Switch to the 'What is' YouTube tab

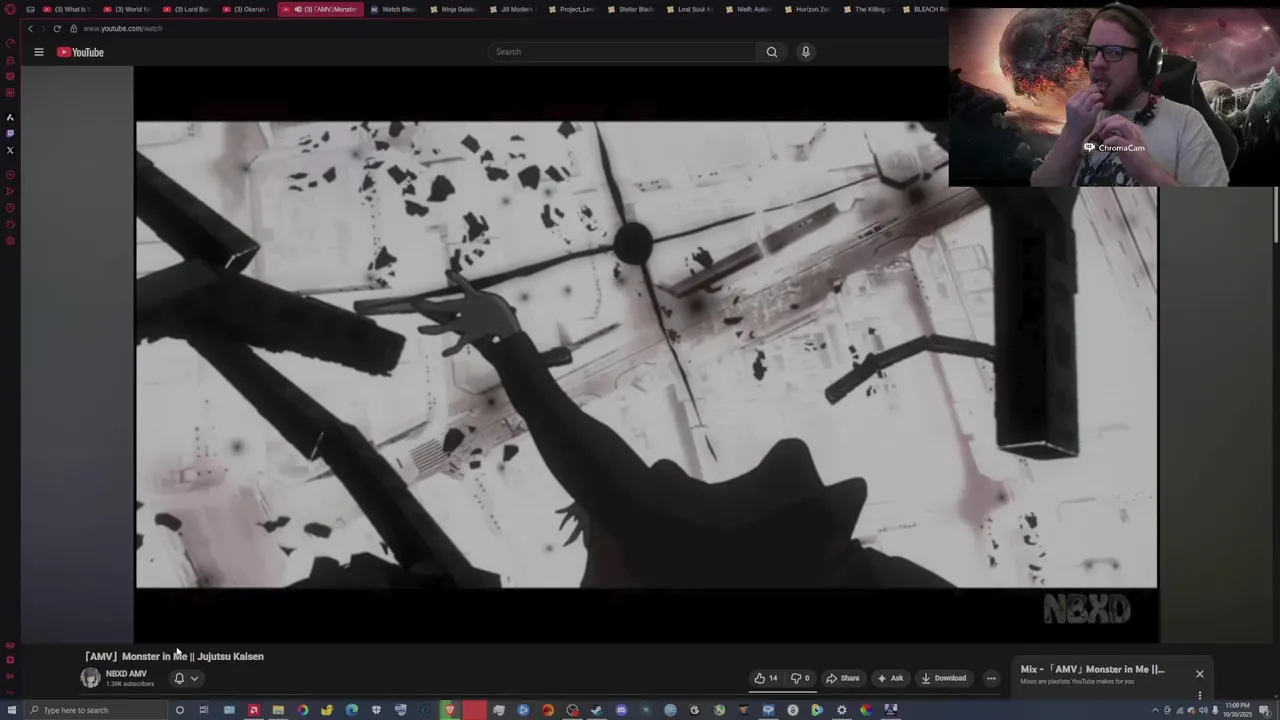pos(67,9)
